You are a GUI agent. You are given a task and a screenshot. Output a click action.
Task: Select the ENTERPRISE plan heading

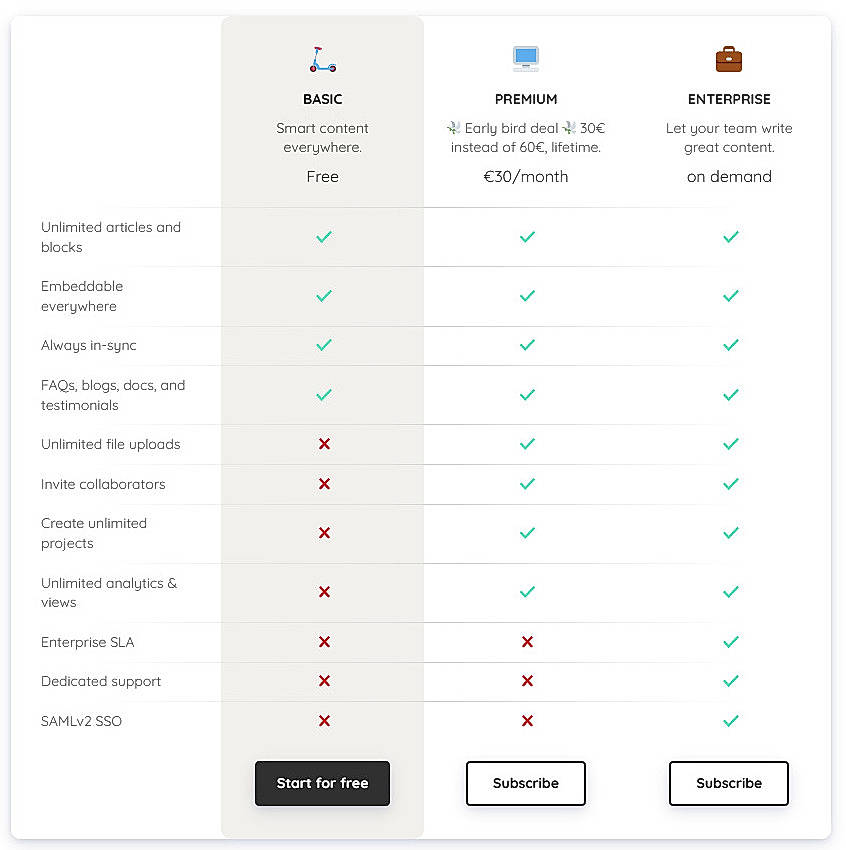click(729, 99)
